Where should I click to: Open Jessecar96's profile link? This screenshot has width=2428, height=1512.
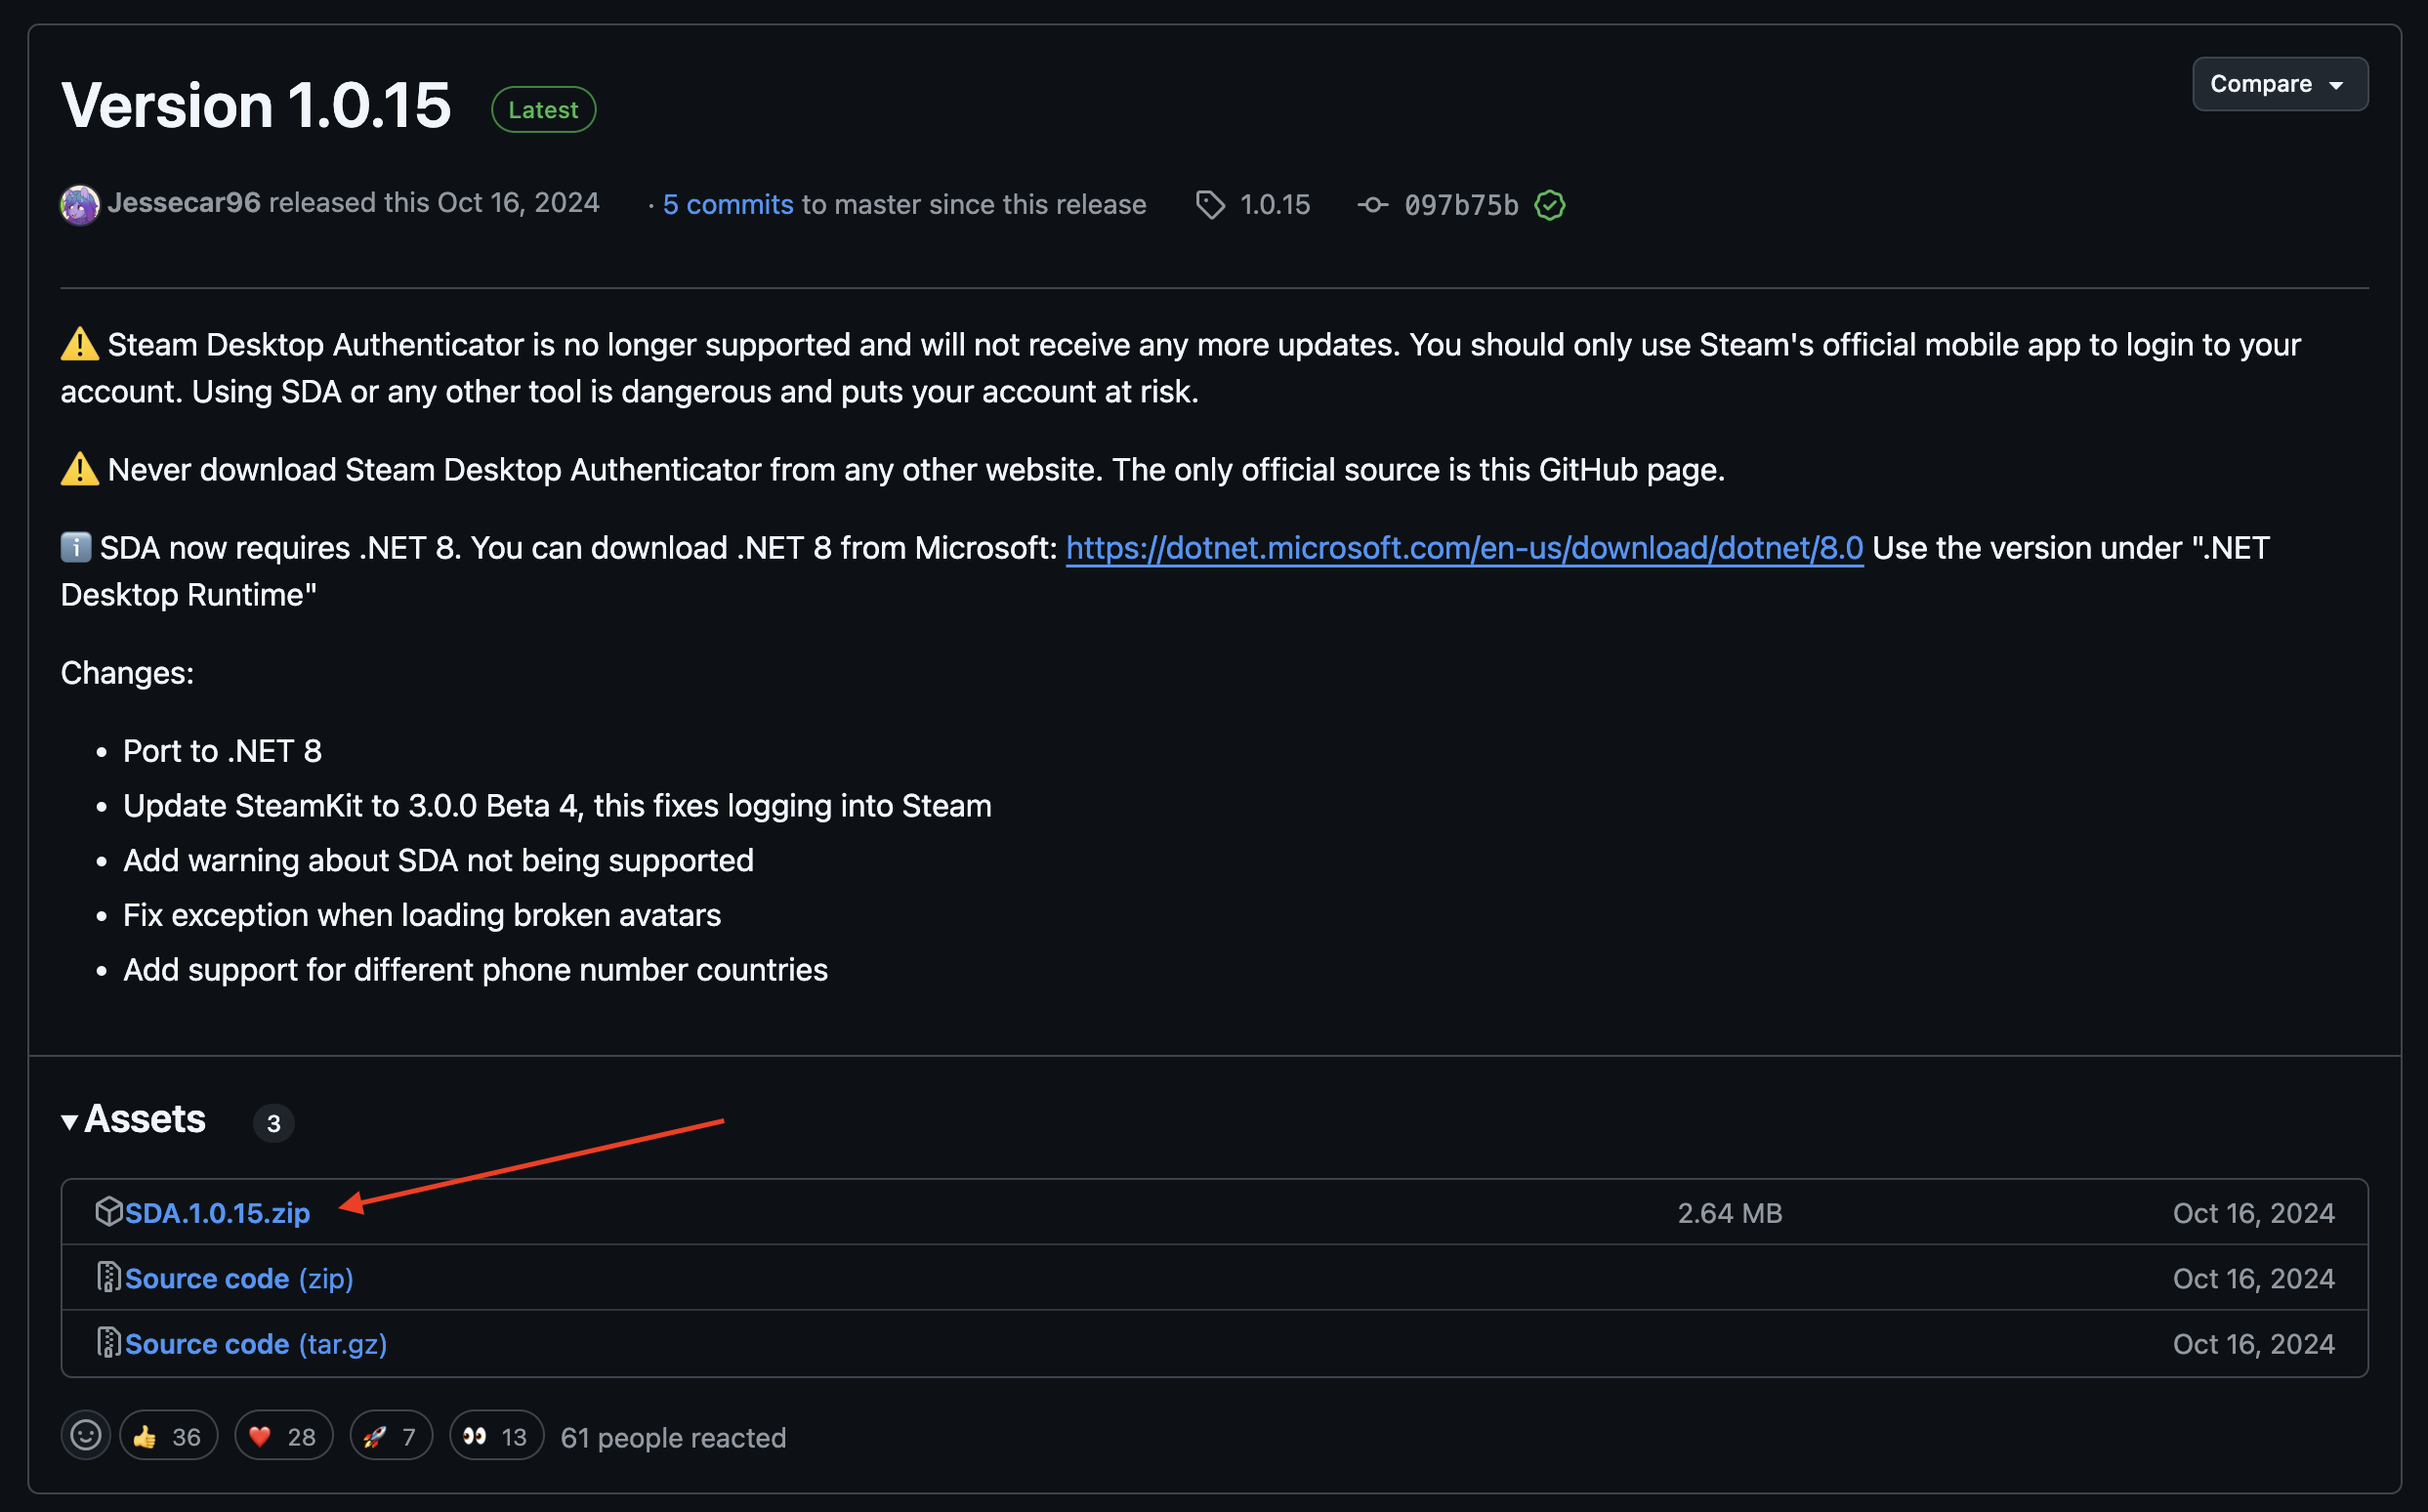(184, 203)
